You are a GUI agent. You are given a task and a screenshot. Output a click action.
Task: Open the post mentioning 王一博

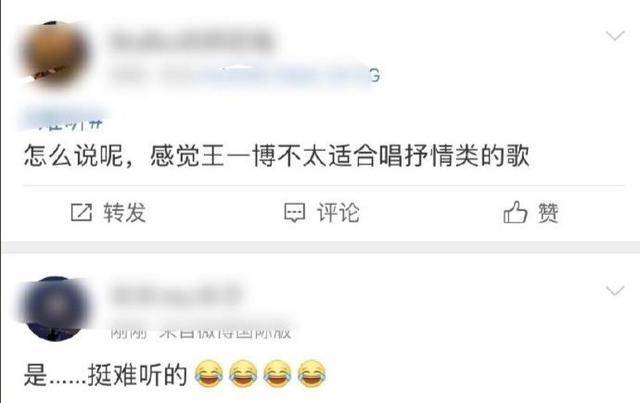[x=277, y=156]
